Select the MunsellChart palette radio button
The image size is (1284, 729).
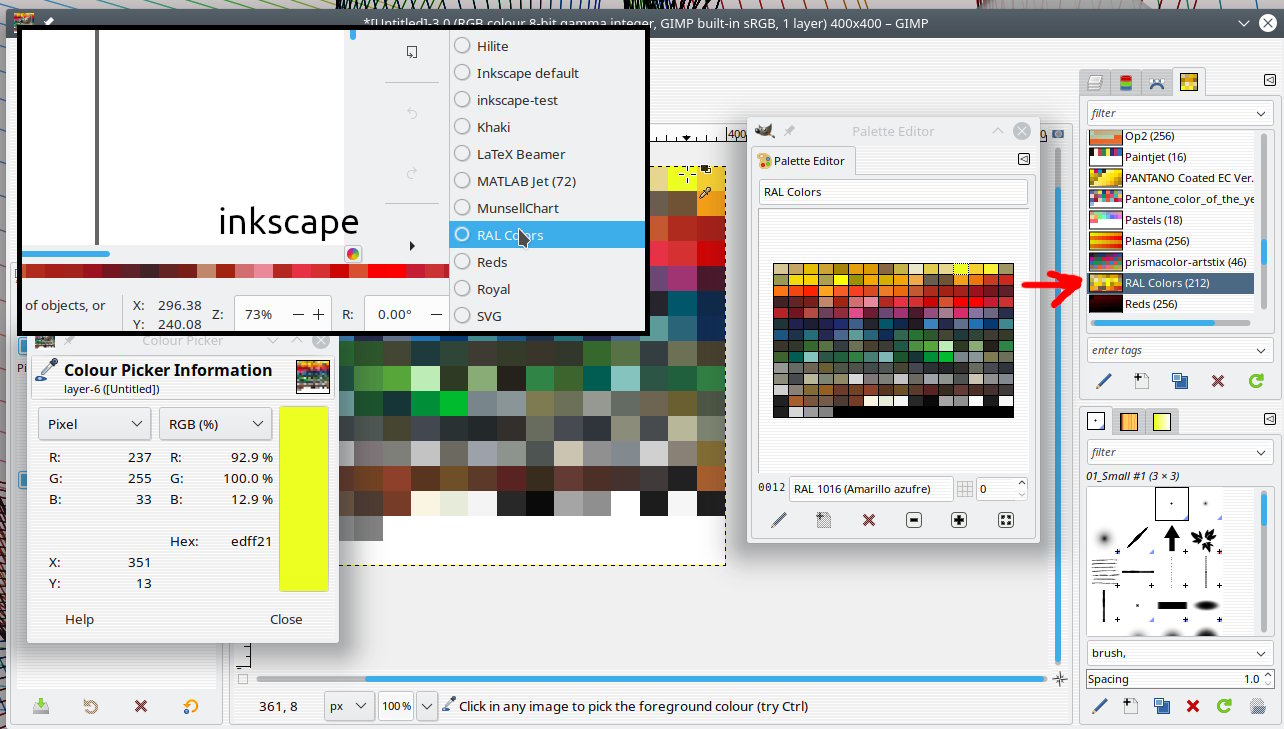[x=462, y=208]
